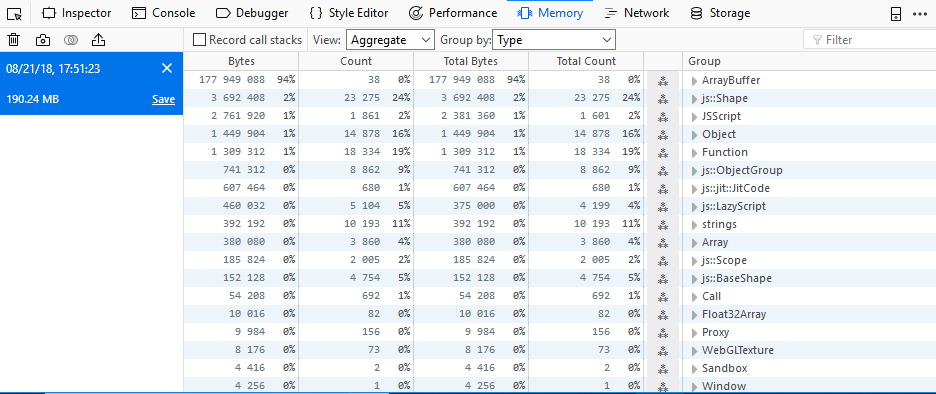
Task: Sort by the Bytes column header
Action: click(x=241, y=61)
